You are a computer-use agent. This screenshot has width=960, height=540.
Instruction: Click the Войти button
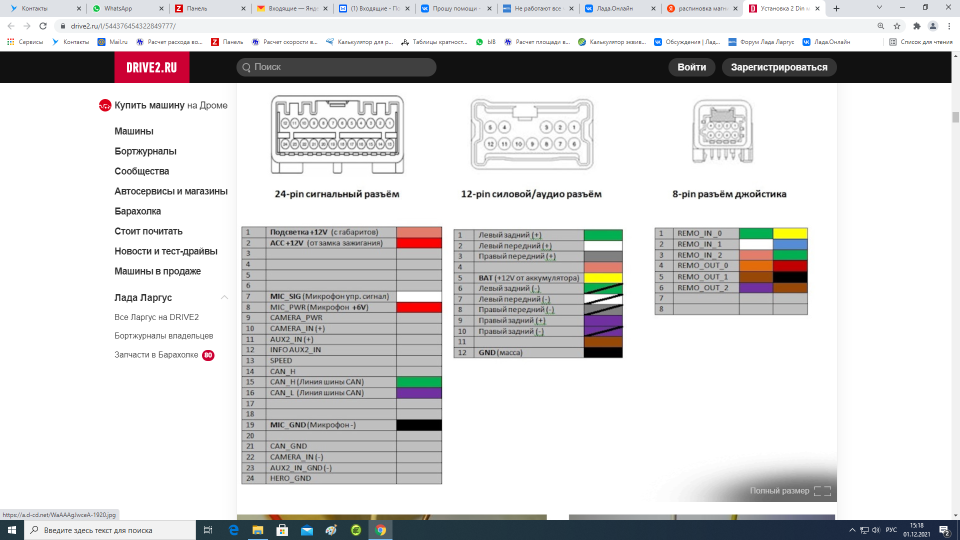[x=691, y=67]
